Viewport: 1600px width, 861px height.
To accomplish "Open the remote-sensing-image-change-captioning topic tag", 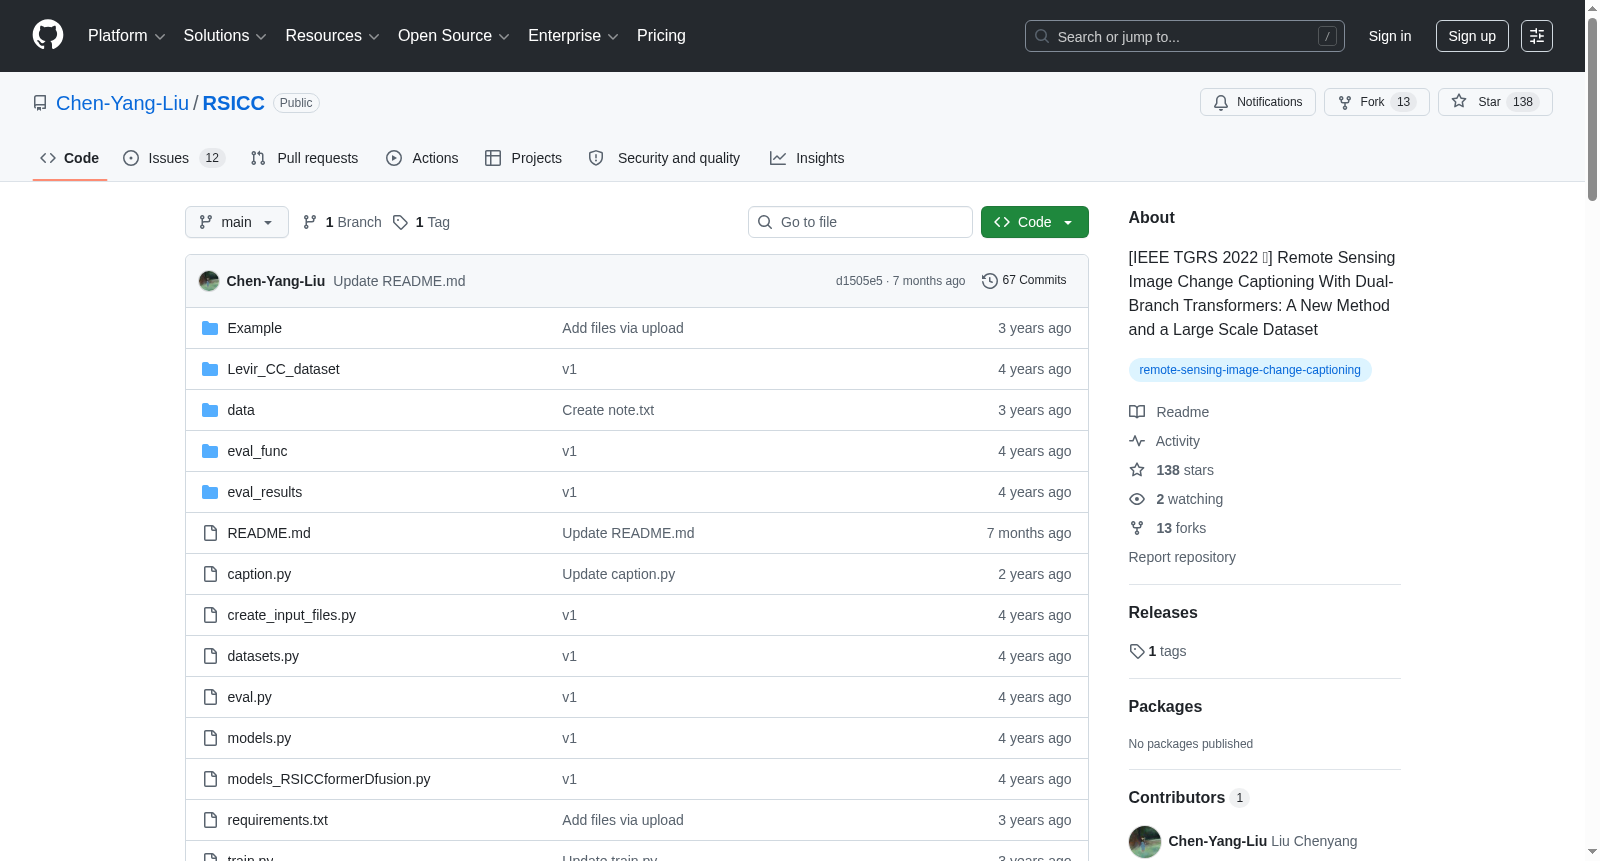I will point(1250,370).
